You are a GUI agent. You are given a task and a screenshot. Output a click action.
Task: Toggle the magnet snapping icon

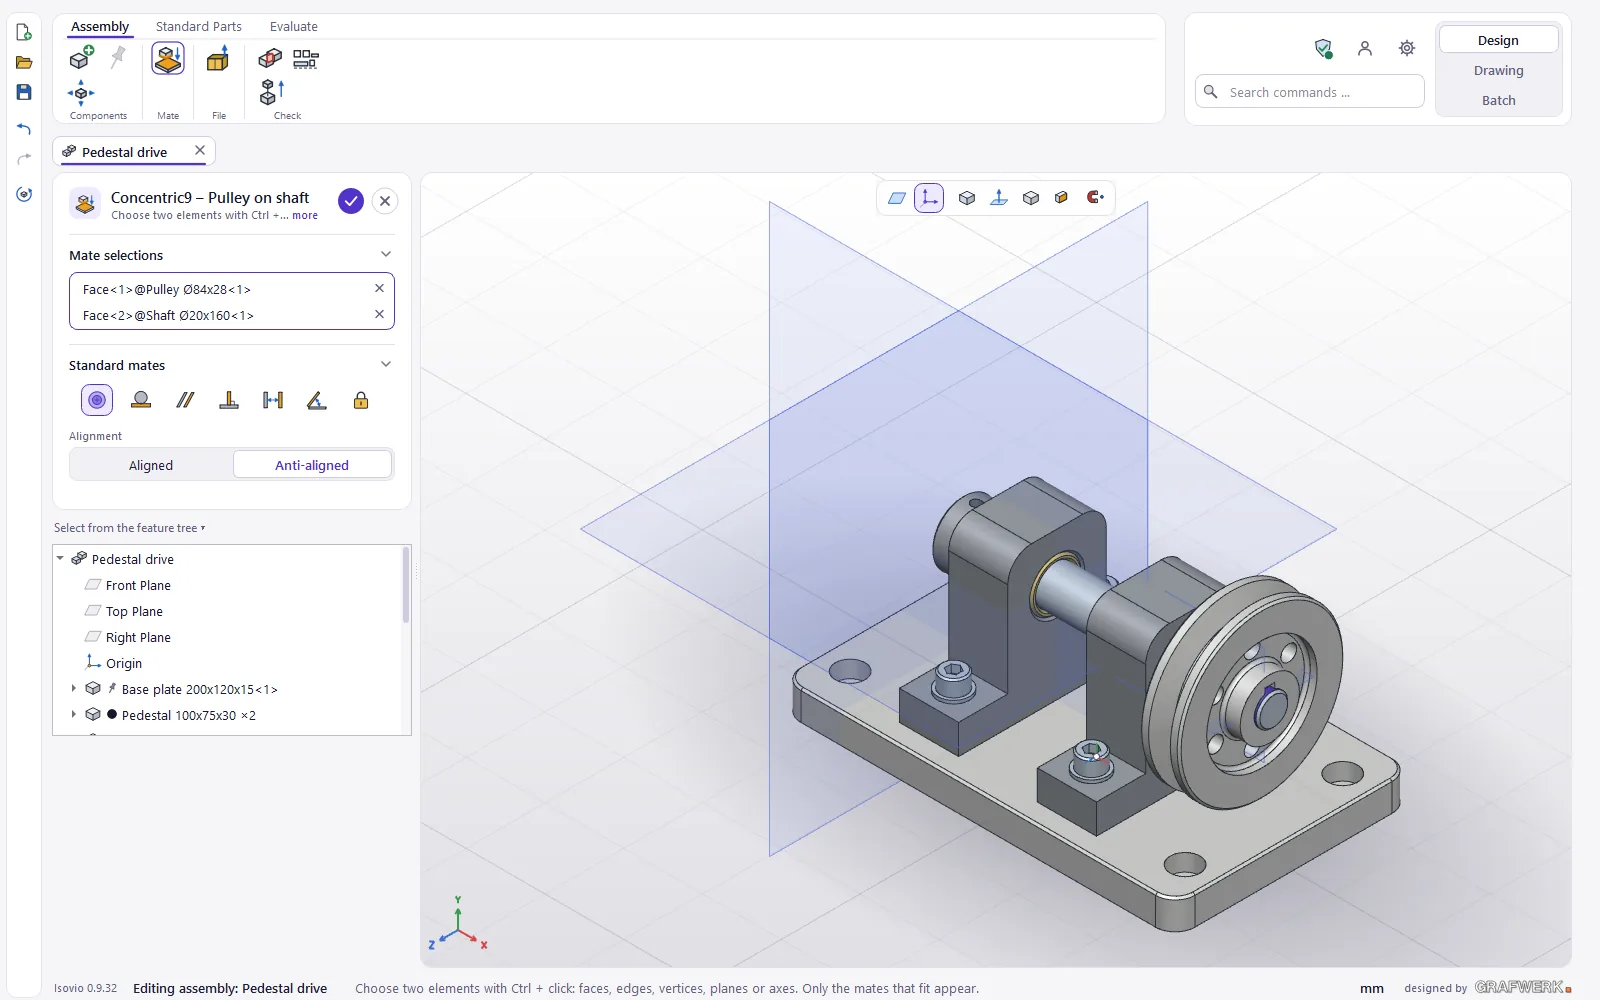click(1095, 197)
